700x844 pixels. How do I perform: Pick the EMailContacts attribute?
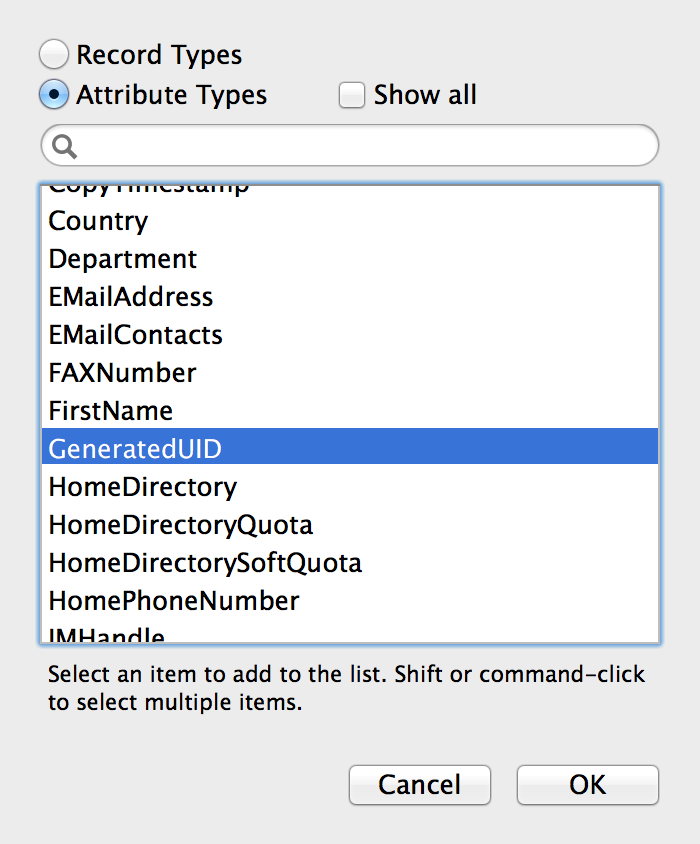coord(350,335)
